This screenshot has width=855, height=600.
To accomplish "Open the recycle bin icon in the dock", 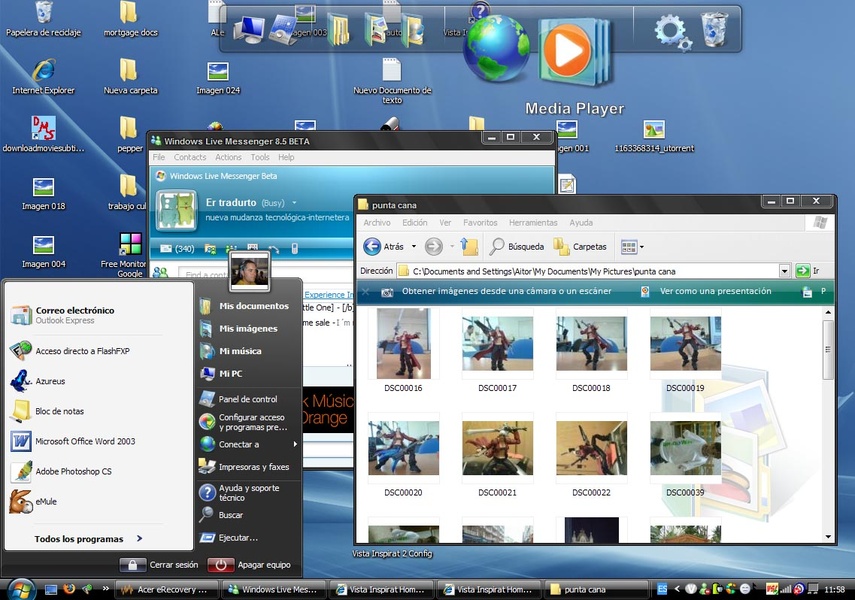I will pyautogui.click(x=714, y=28).
